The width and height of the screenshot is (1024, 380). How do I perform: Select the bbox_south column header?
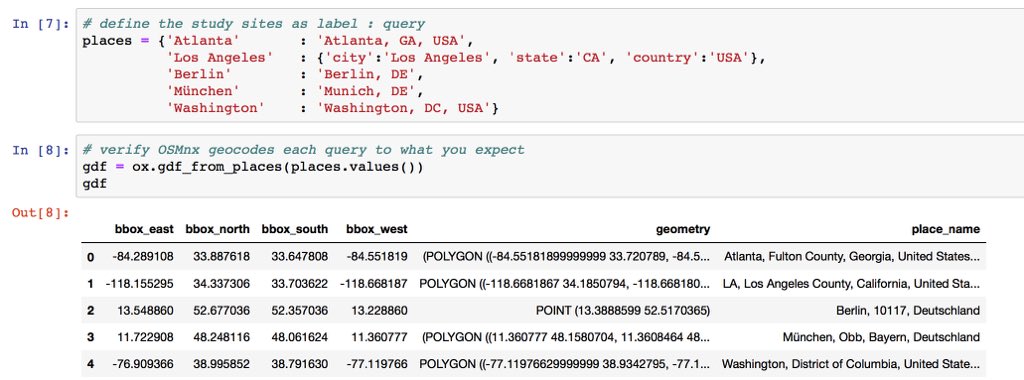(x=295, y=229)
